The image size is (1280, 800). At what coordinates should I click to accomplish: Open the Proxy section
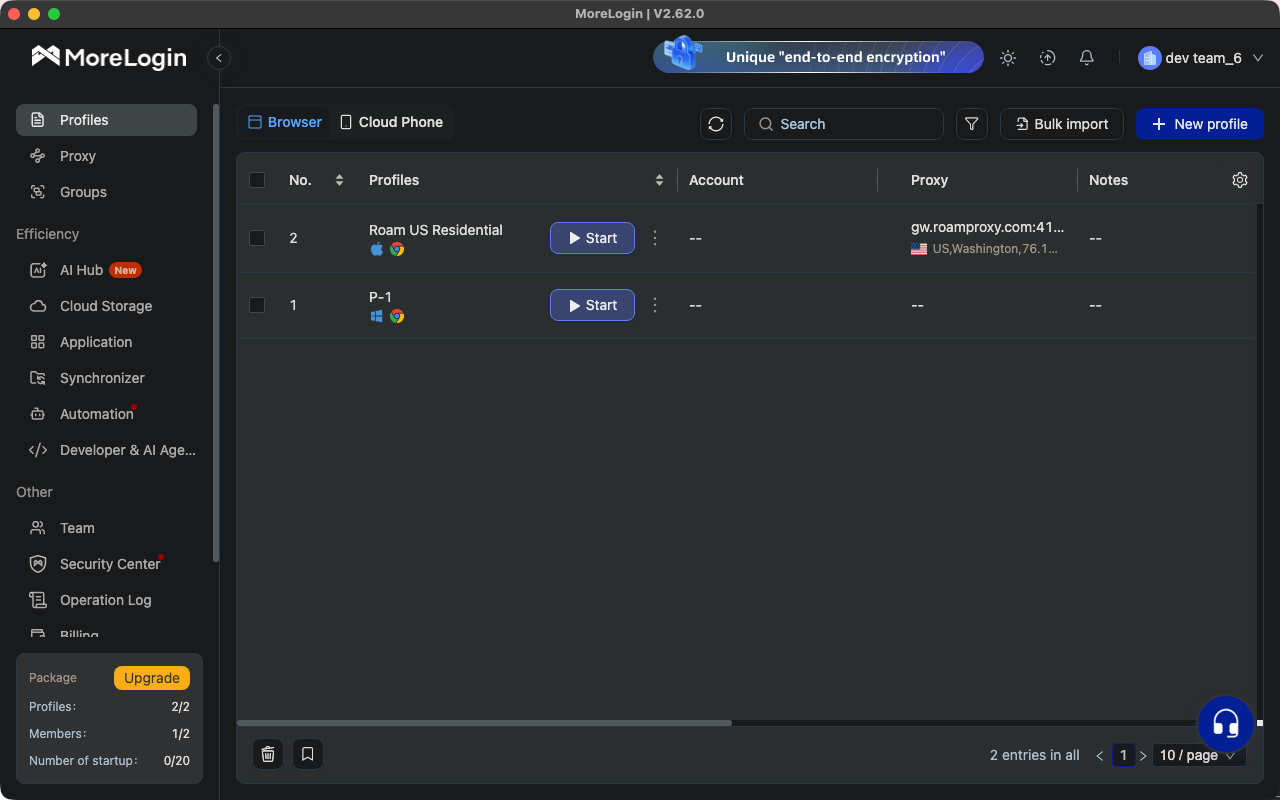click(x=106, y=156)
